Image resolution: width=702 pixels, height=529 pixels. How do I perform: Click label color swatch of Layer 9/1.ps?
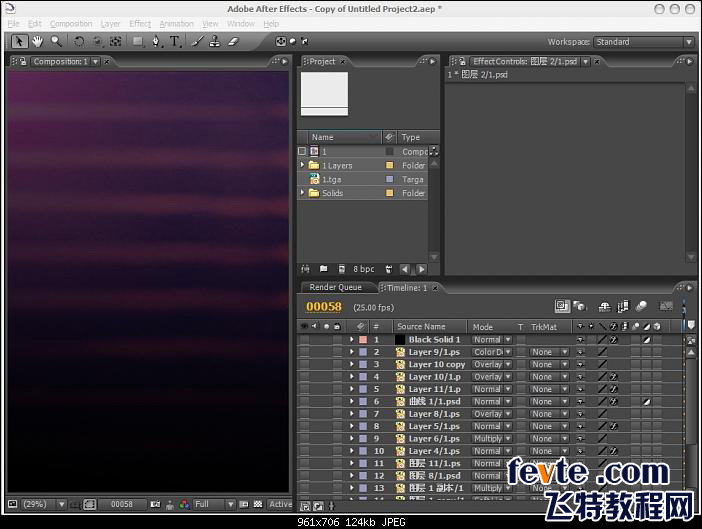point(363,352)
